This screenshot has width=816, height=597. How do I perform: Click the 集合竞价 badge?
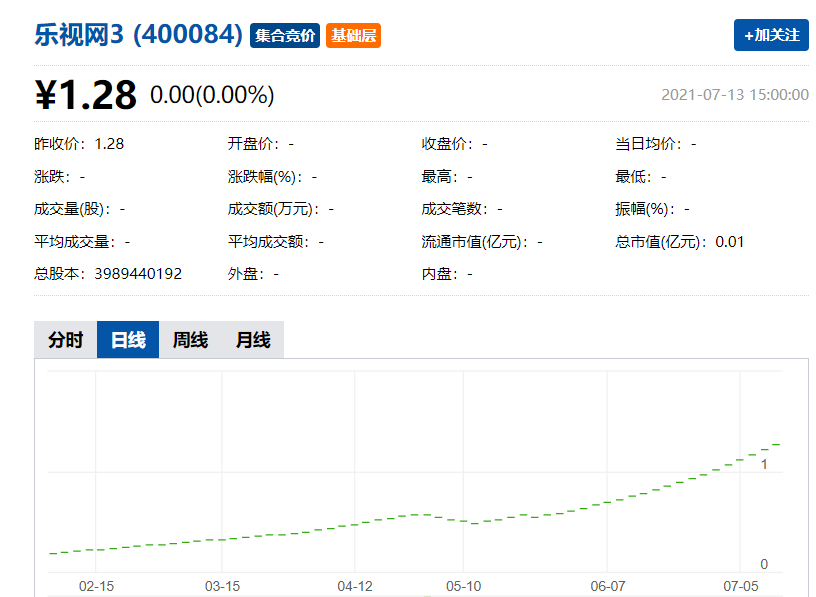(285, 35)
